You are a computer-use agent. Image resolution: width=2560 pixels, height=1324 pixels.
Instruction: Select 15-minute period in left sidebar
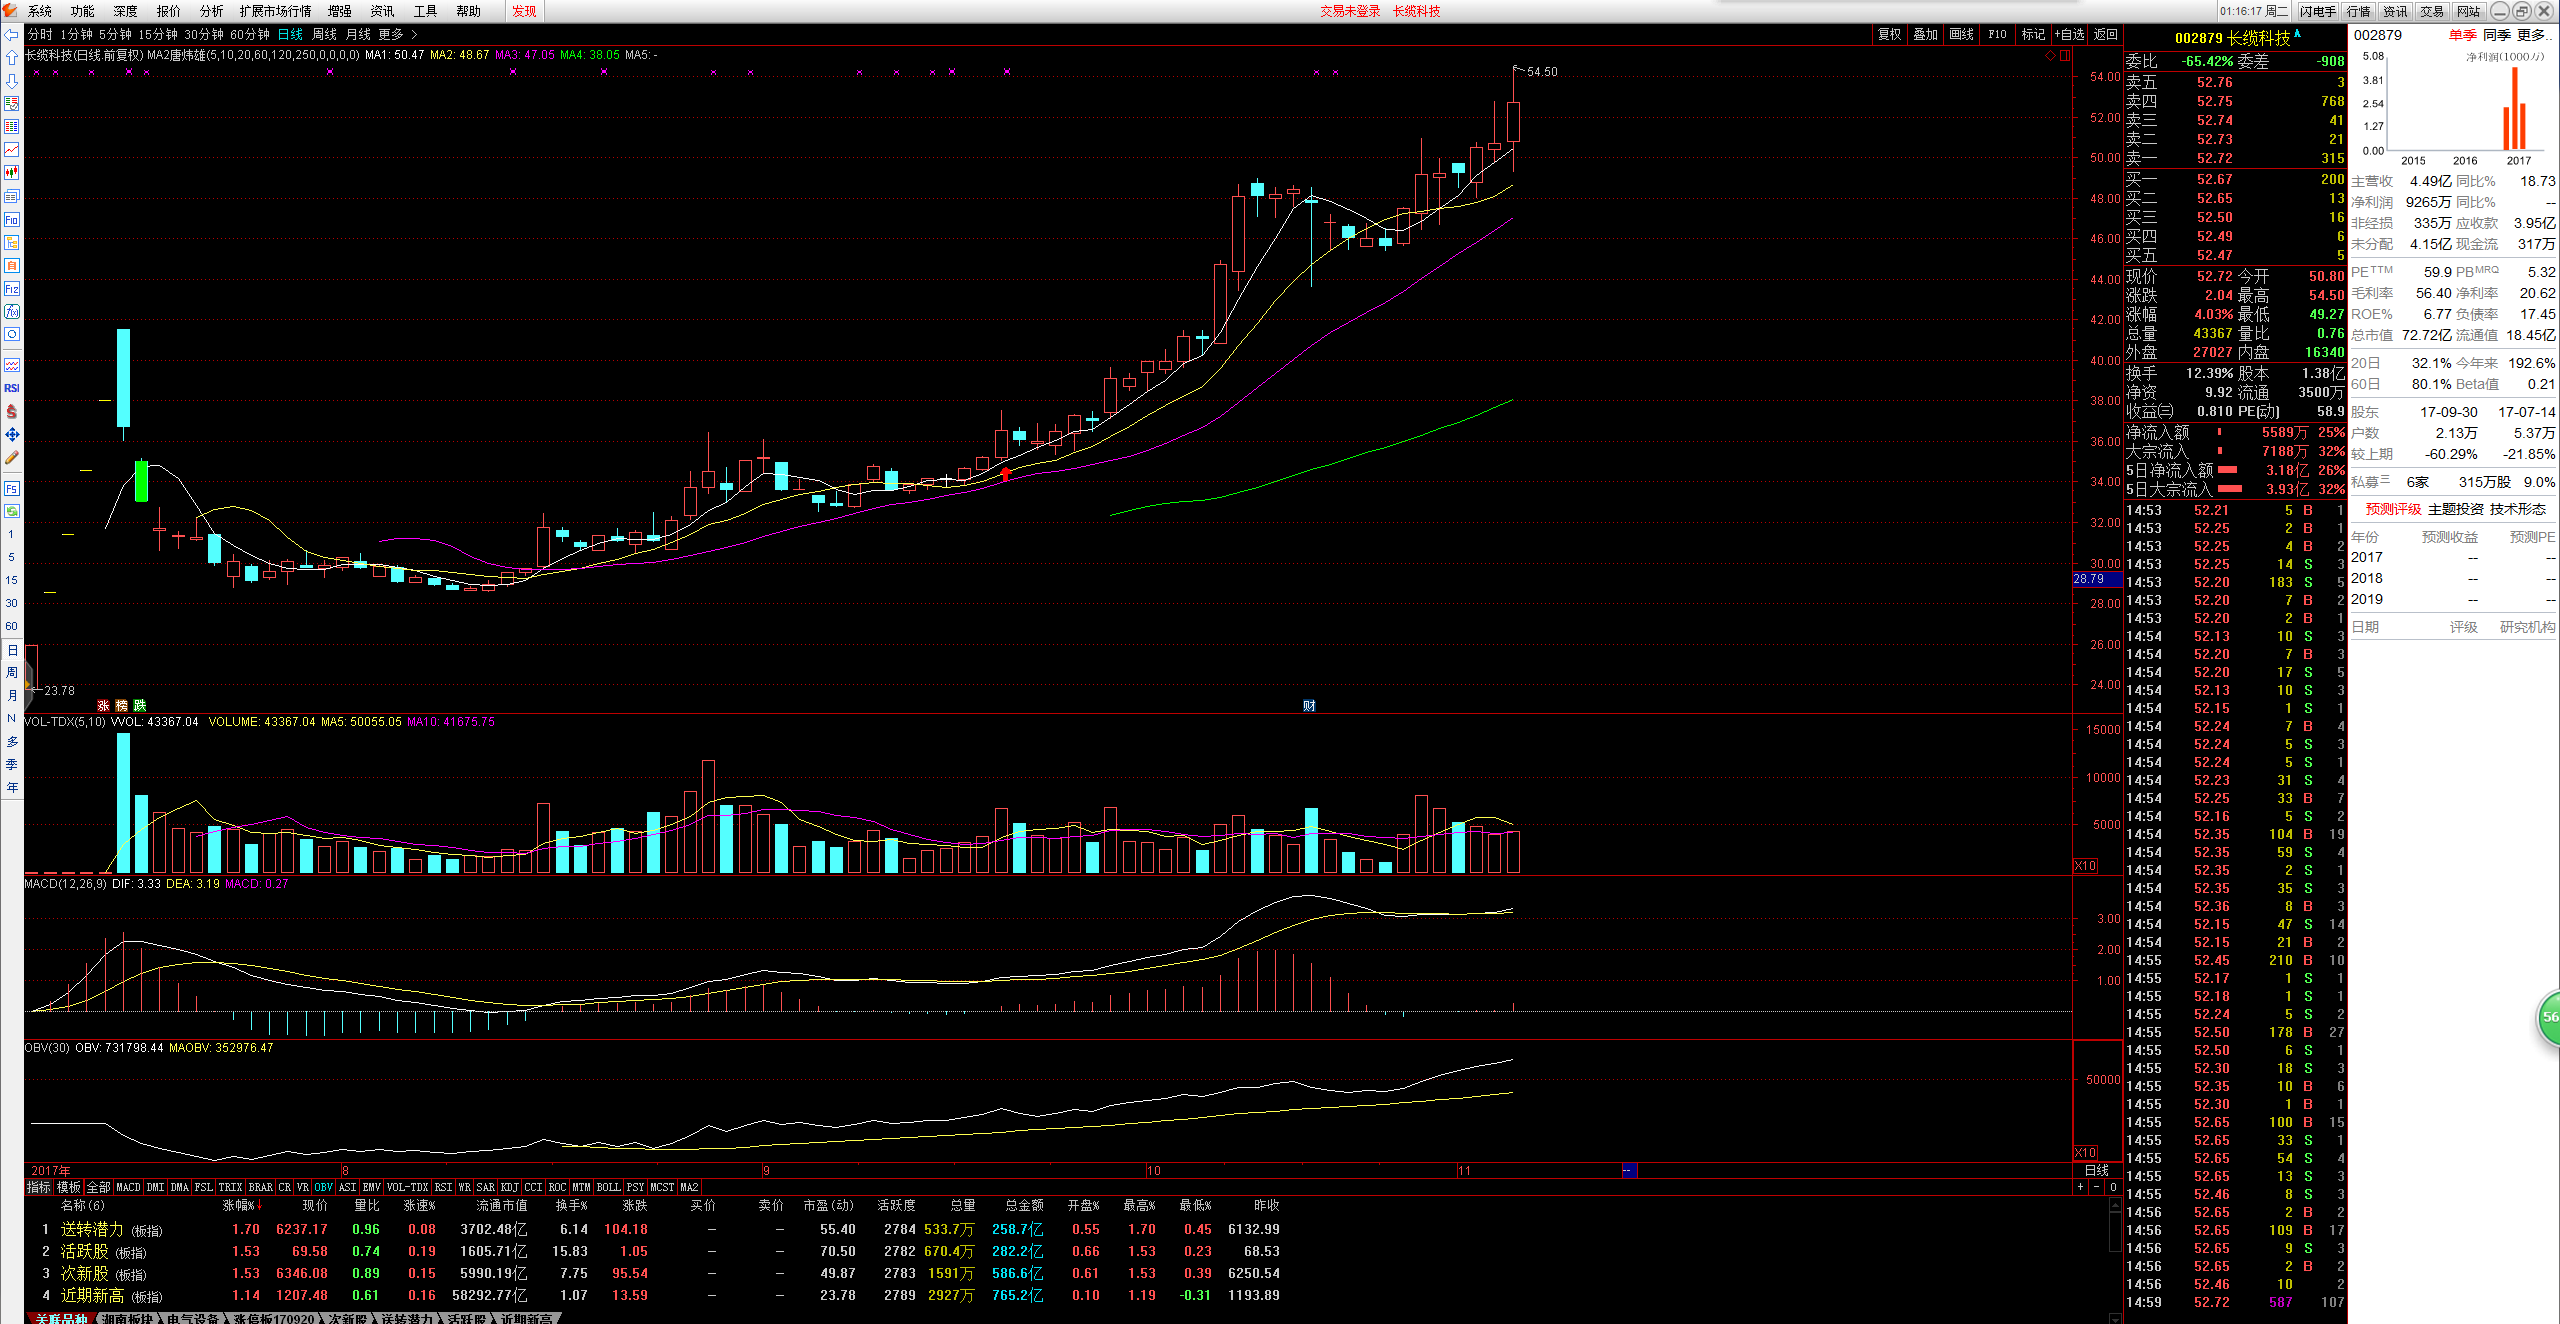(11, 580)
